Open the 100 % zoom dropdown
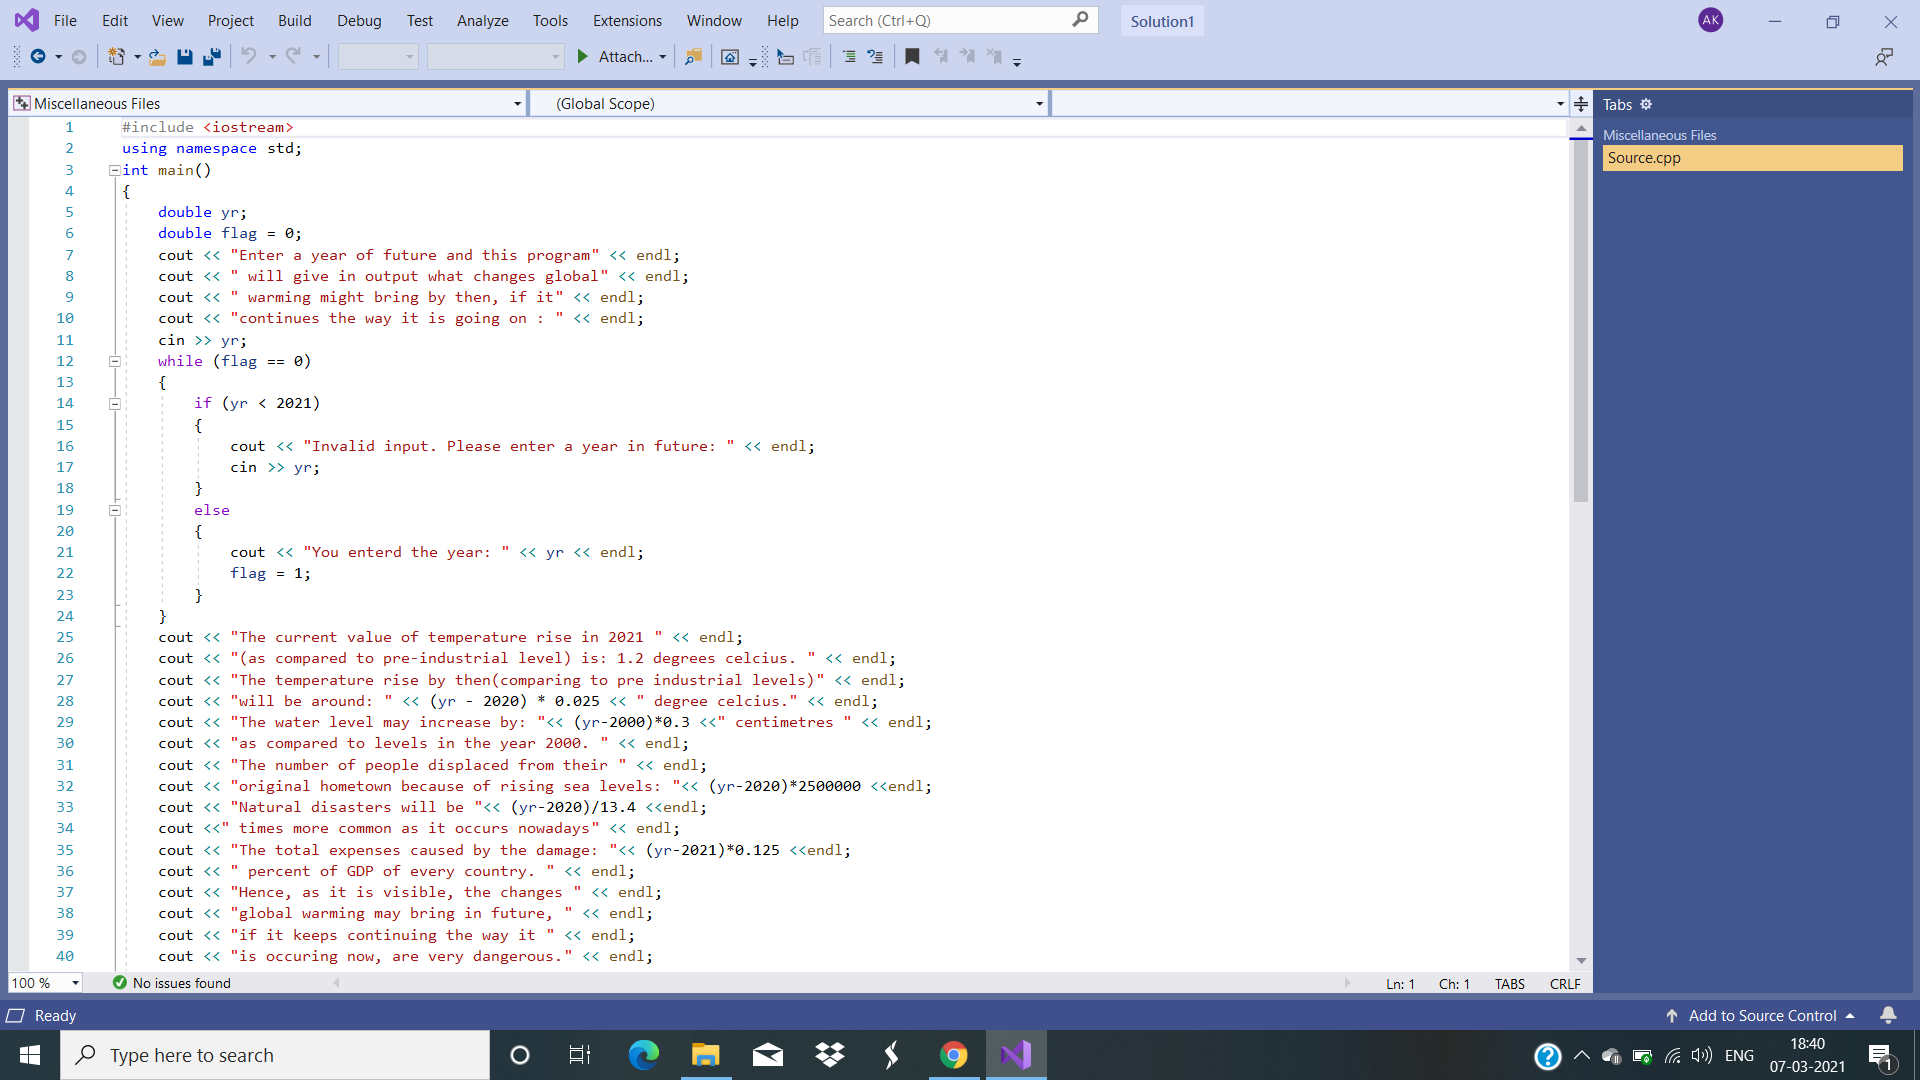This screenshot has height=1080, width=1920. tap(75, 983)
